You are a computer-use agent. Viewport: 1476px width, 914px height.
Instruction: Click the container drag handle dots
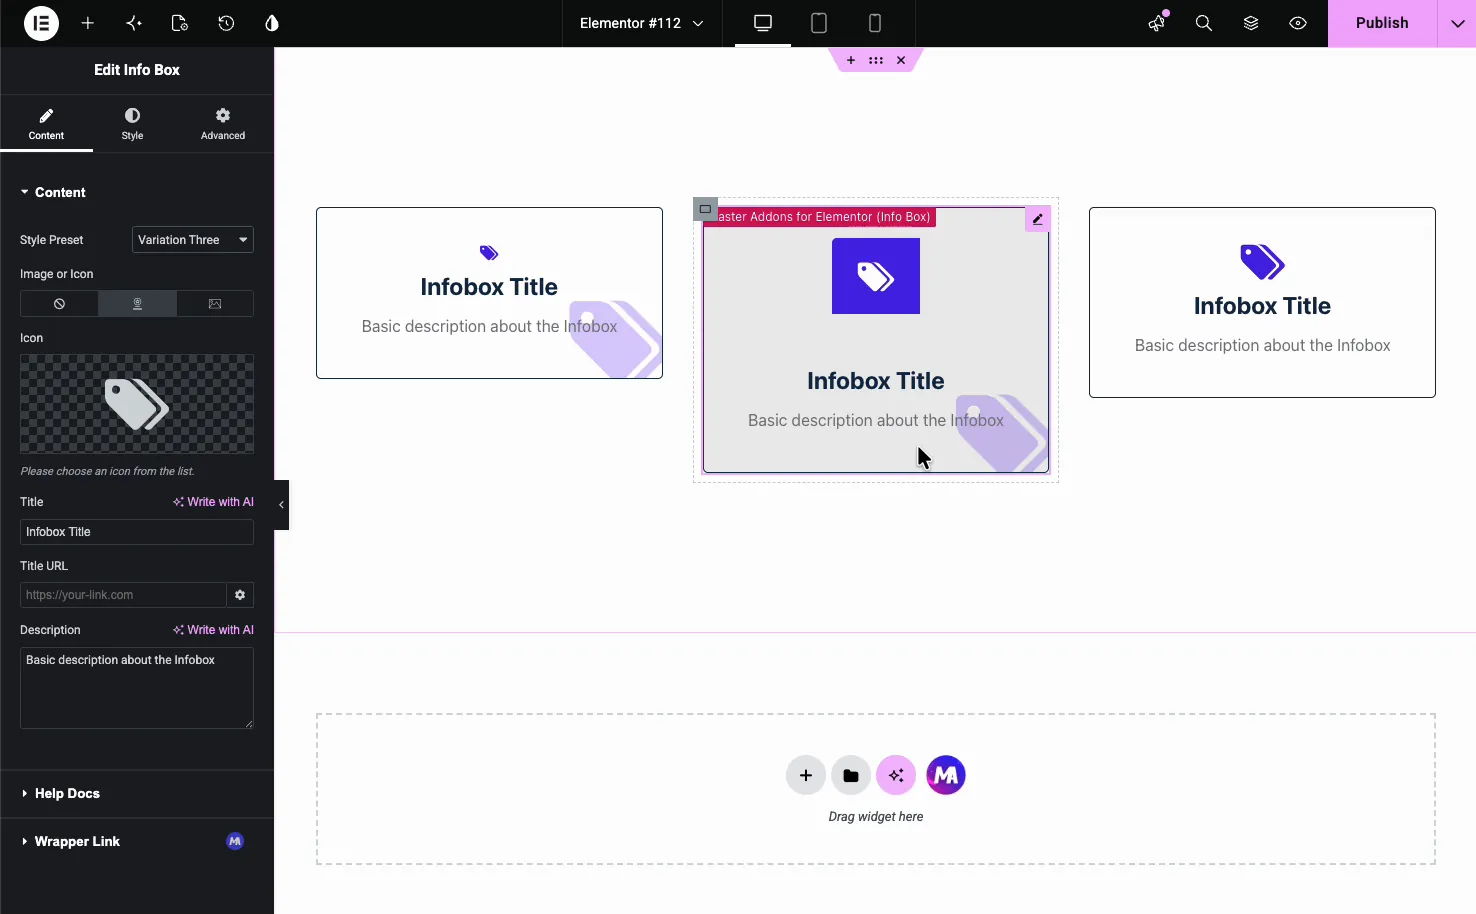pyautogui.click(x=876, y=60)
